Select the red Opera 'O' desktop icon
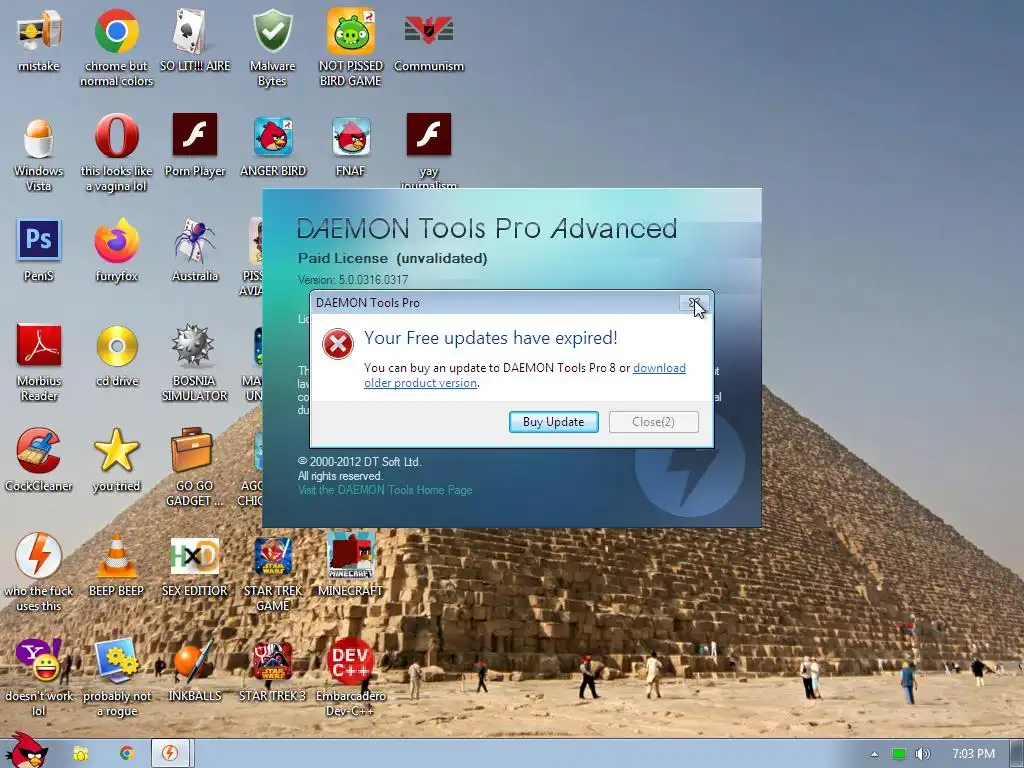This screenshot has height=768, width=1024. click(x=116, y=136)
